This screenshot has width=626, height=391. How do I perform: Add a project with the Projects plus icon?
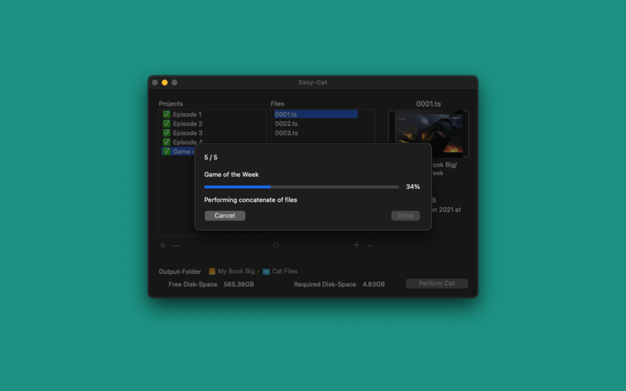(162, 245)
